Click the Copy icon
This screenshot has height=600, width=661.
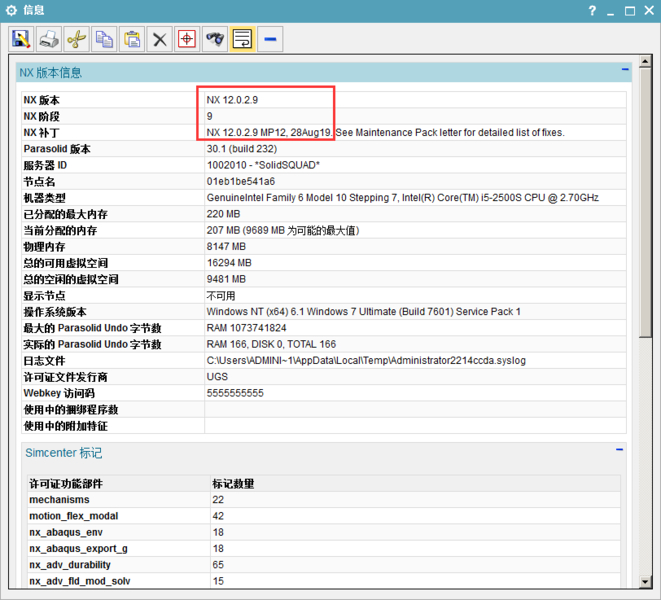(x=104, y=39)
